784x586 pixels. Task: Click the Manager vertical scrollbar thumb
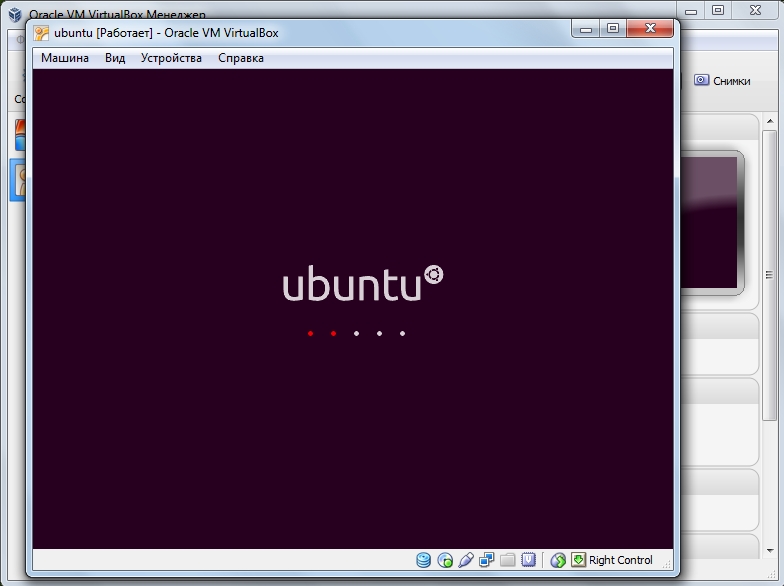click(770, 275)
